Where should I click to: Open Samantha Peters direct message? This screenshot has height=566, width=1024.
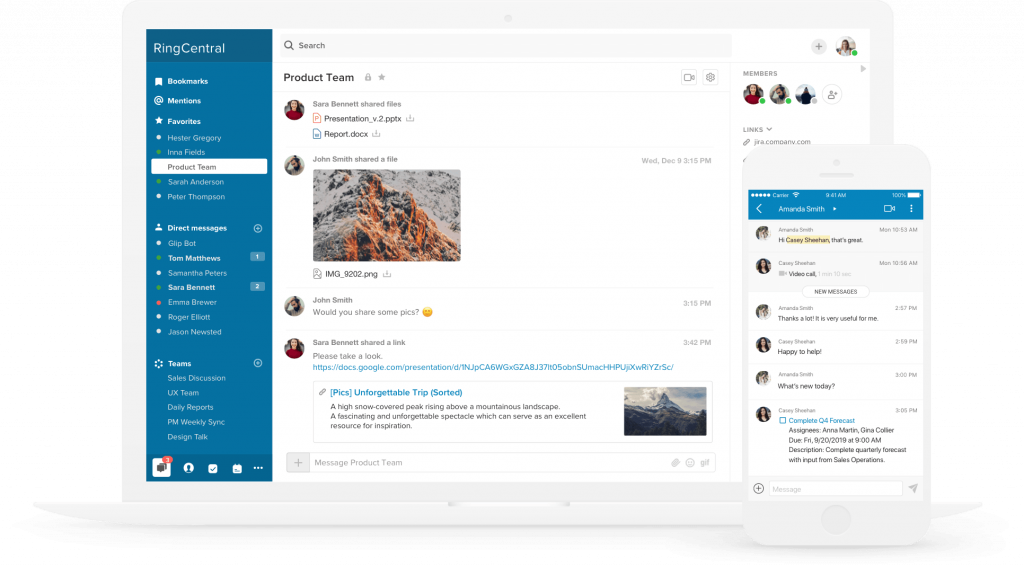tap(197, 273)
